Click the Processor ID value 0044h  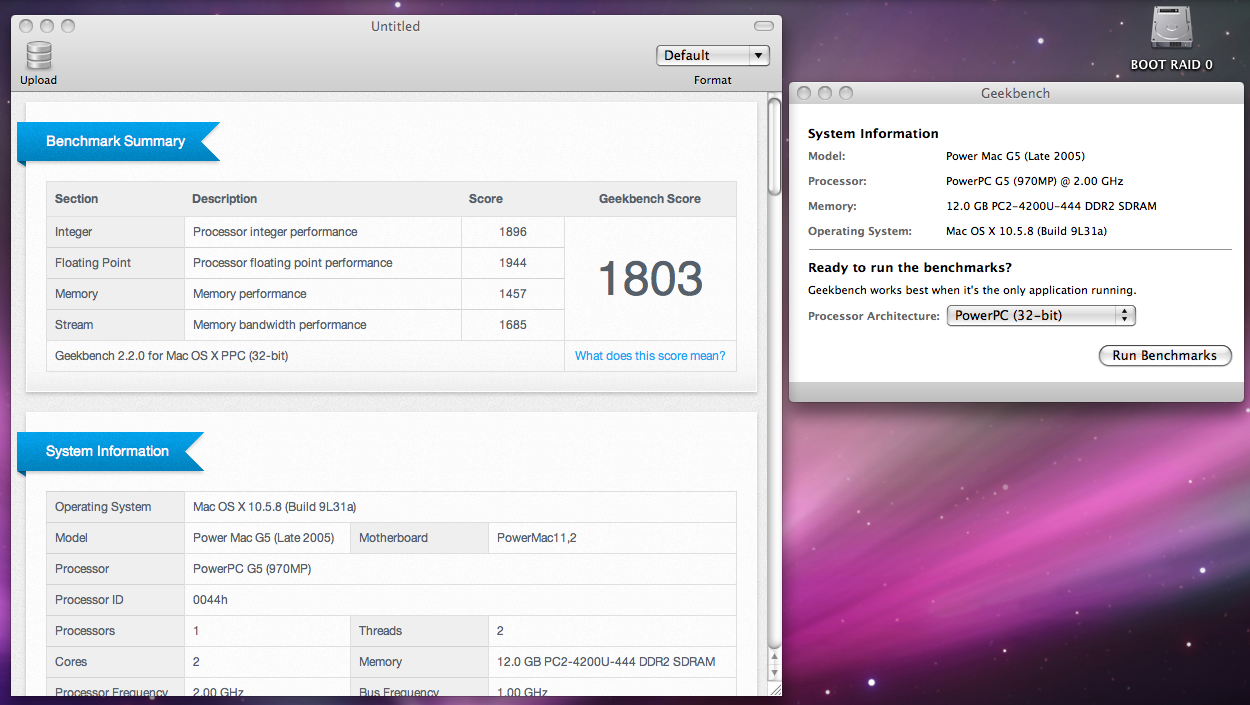coord(210,600)
